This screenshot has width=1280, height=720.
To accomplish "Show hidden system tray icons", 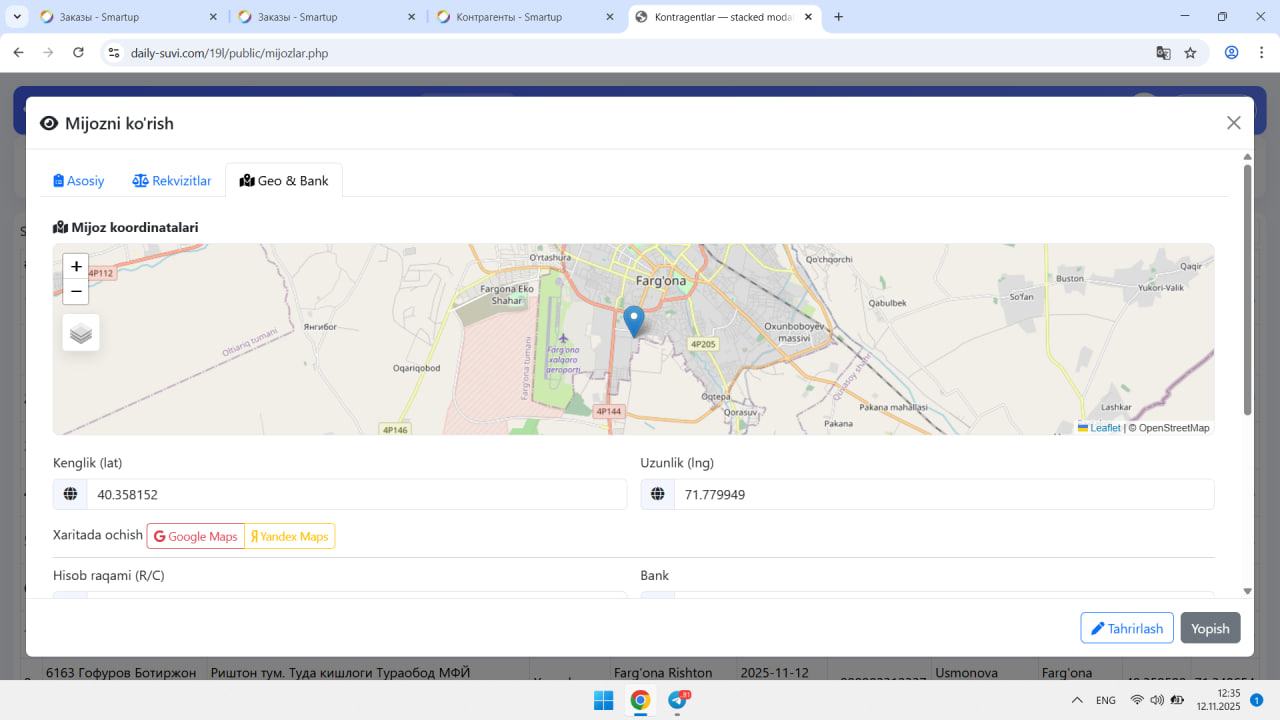I will 1077,700.
